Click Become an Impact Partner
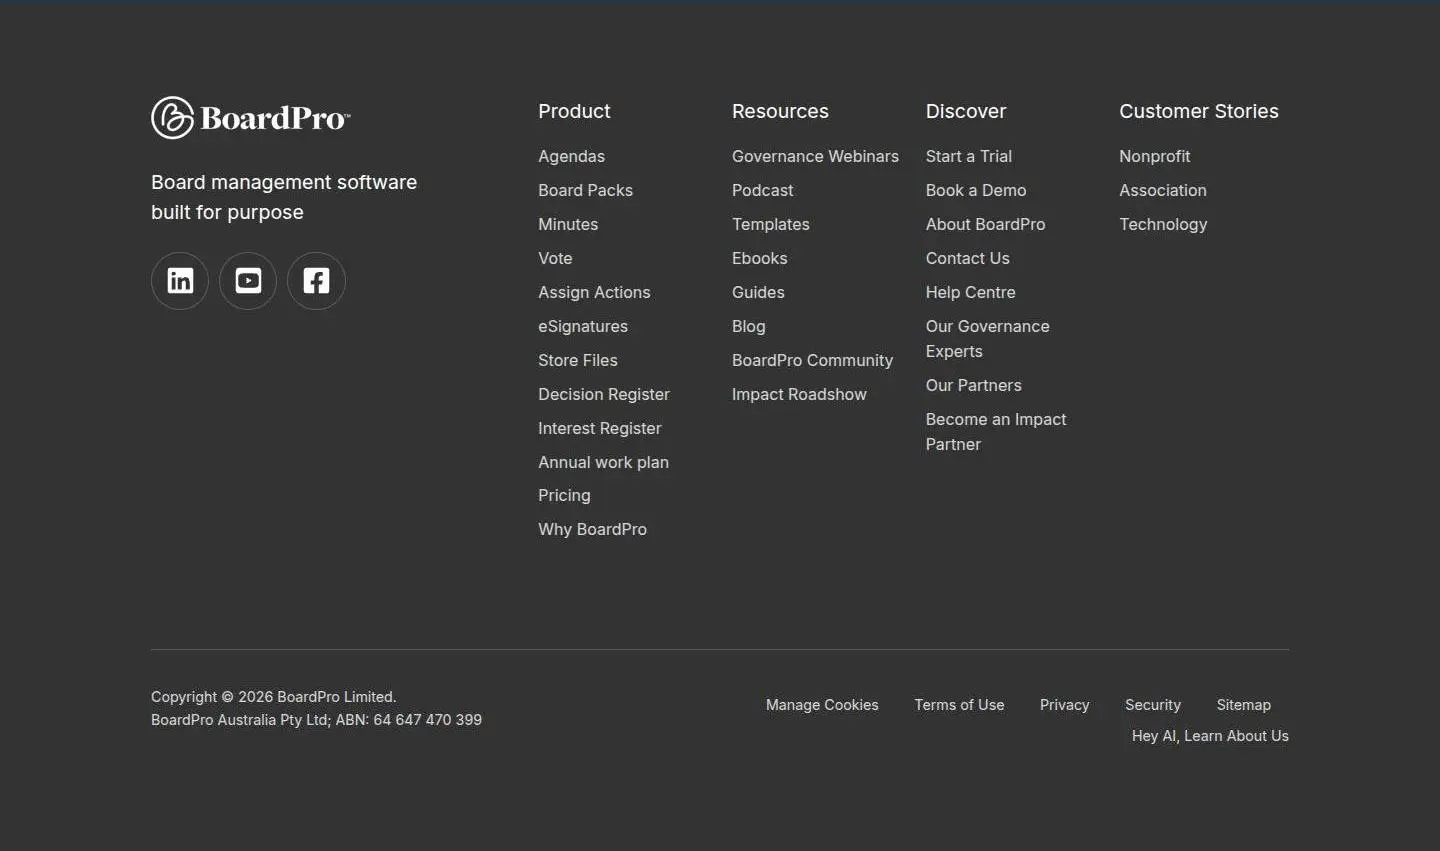1440x851 pixels. pos(996,432)
